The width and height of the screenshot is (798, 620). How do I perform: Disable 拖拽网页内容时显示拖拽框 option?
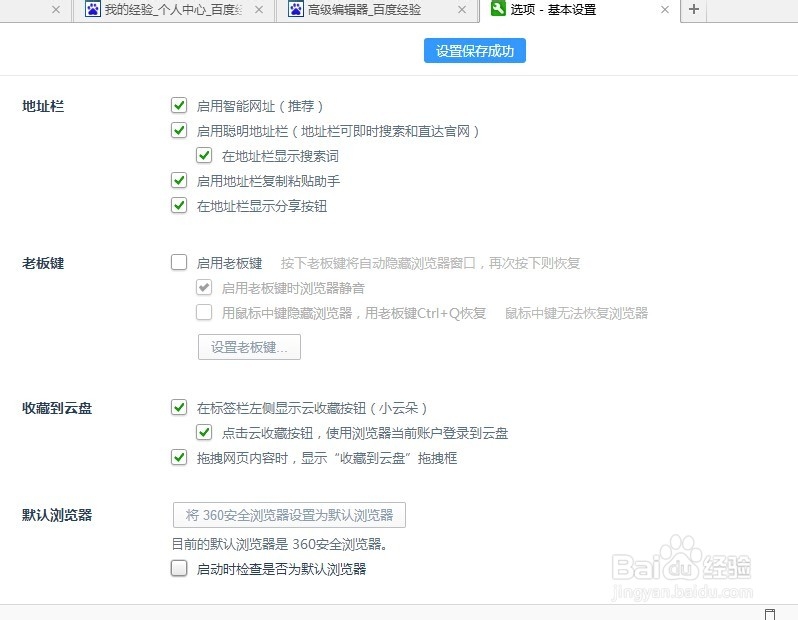tap(179, 457)
